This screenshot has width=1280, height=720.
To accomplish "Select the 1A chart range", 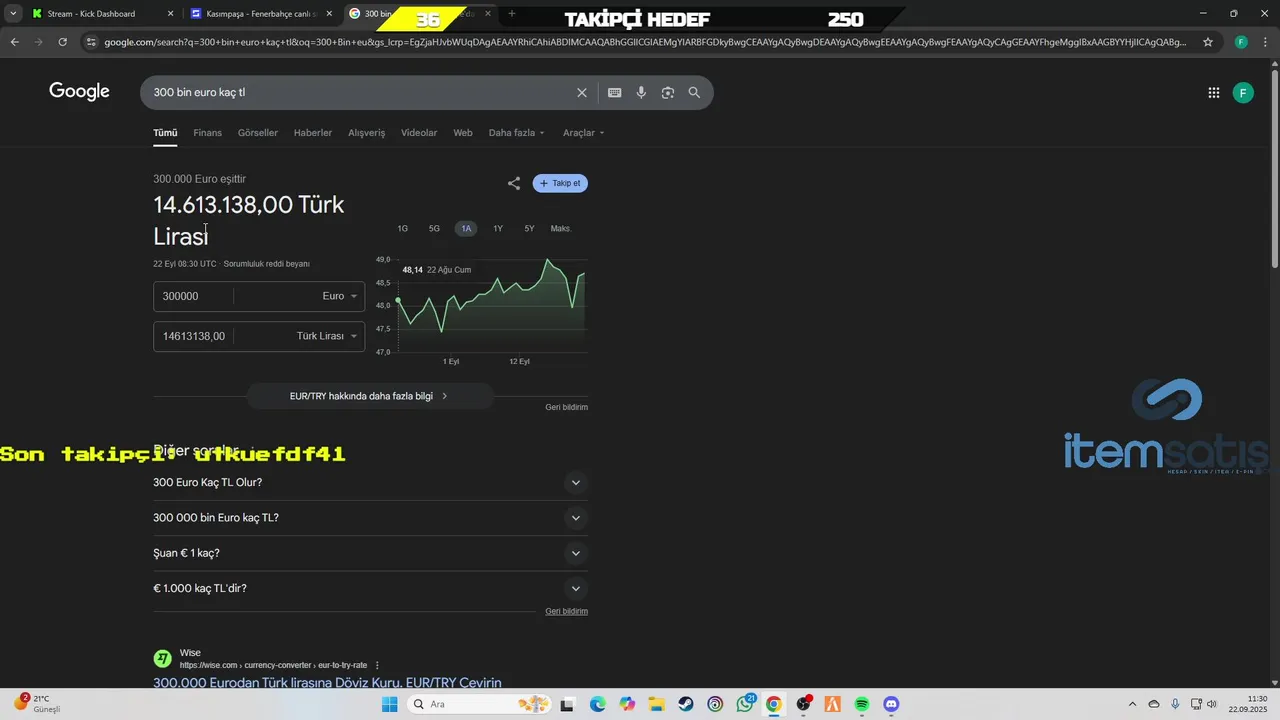I will [466, 229].
